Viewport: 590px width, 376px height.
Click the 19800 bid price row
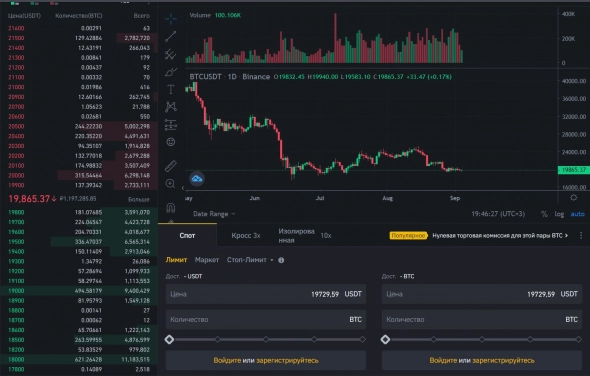79,212
